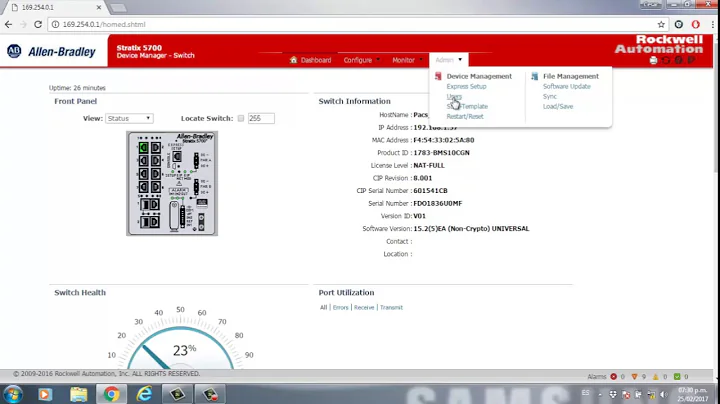Click the red Opera-style extension icon

696,24
